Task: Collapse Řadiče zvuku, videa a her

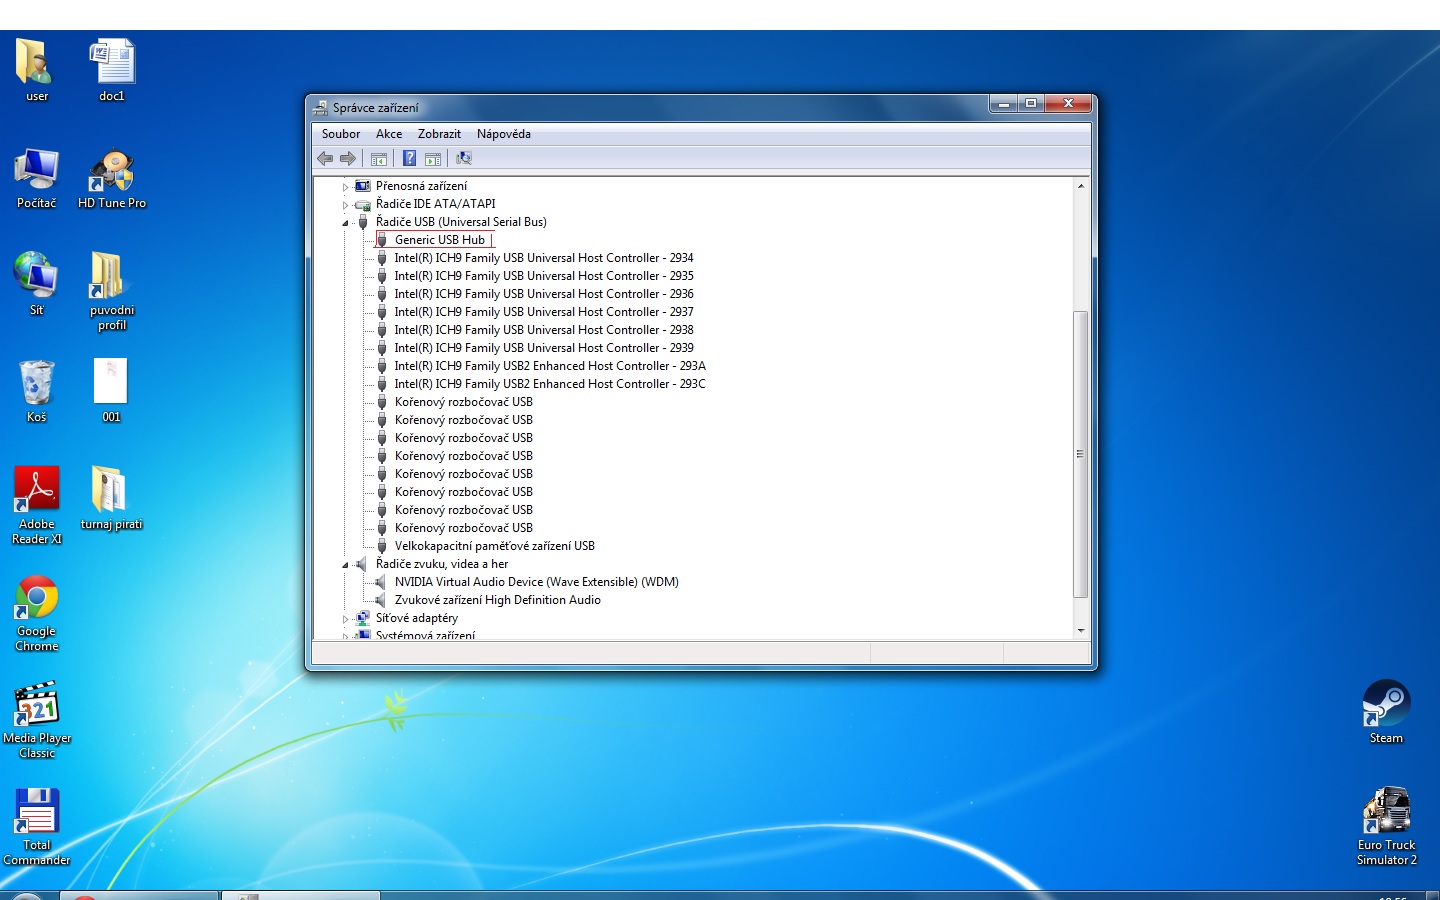Action: (x=346, y=565)
